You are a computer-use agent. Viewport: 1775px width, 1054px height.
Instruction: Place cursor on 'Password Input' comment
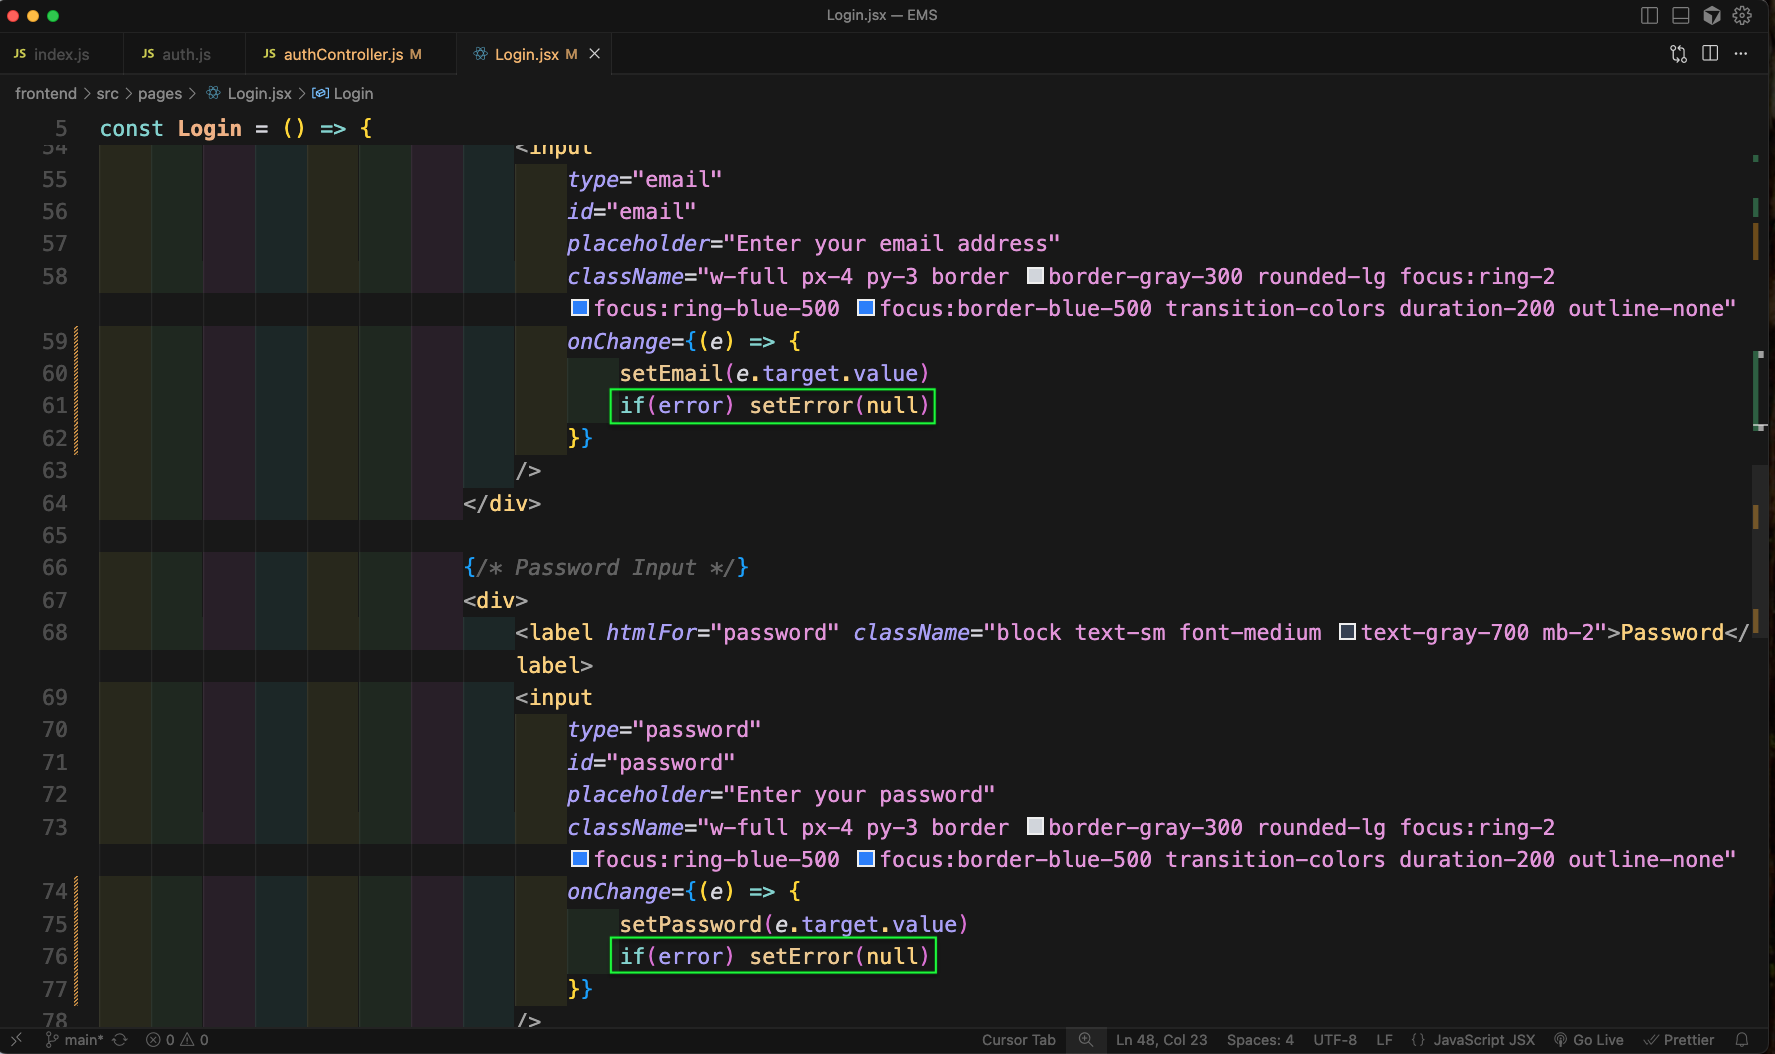[605, 567]
